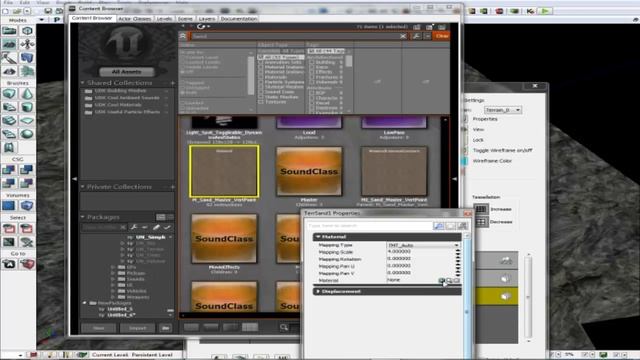Click the Decrease tessellation icon

click(x=481, y=222)
